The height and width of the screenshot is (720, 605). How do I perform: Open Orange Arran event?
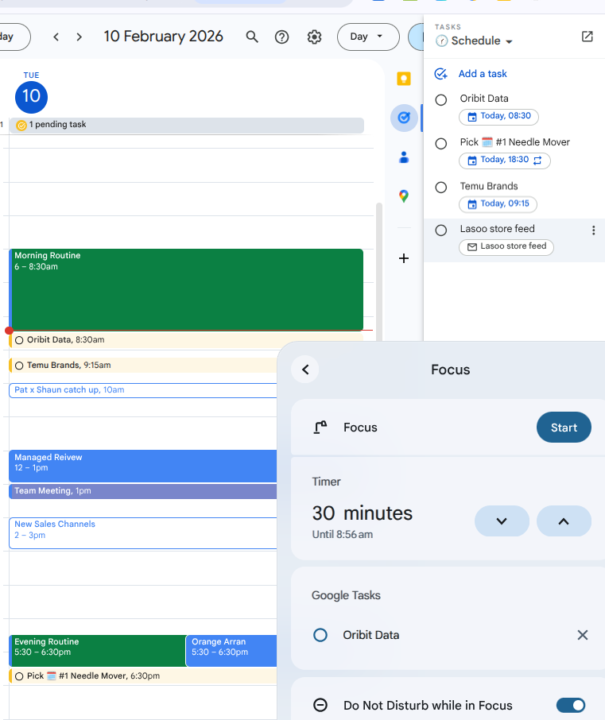click(x=232, y=651)
